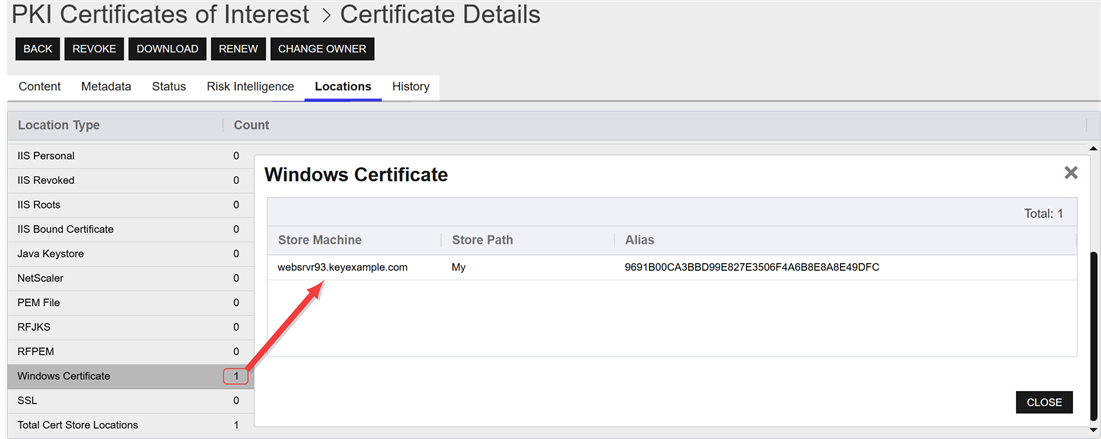Click the CLOSE button in dialog
The width and height of the screenshot is (1101, 439).
tap(1044, 402)
